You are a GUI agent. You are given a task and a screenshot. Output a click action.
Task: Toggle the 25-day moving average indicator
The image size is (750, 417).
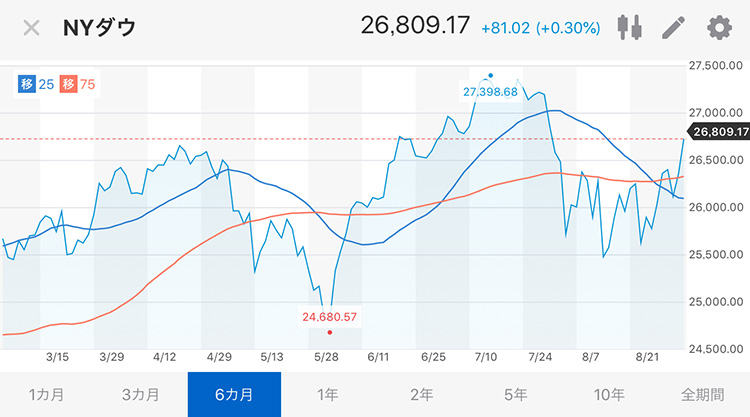point(36,85)
